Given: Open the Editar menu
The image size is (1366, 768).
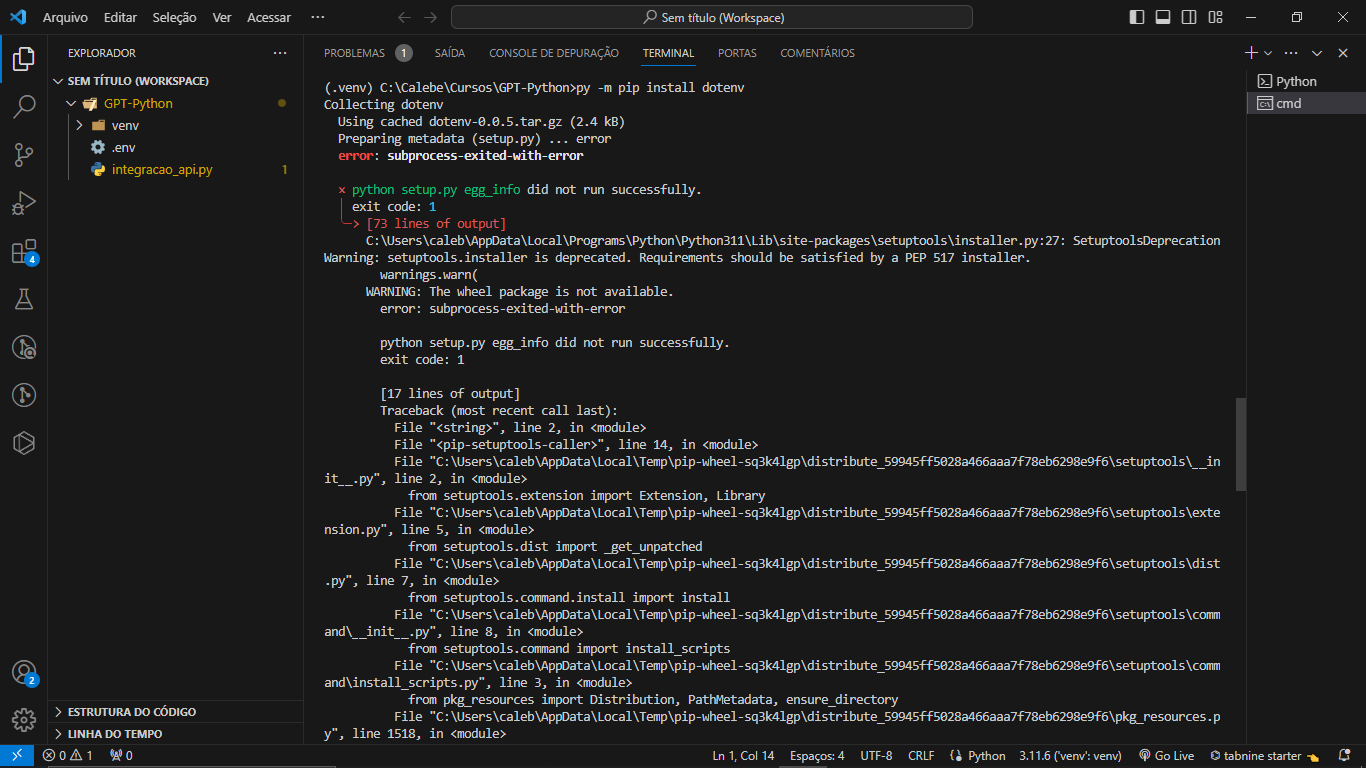Looking at the screenshot, I should coord(120,17).
